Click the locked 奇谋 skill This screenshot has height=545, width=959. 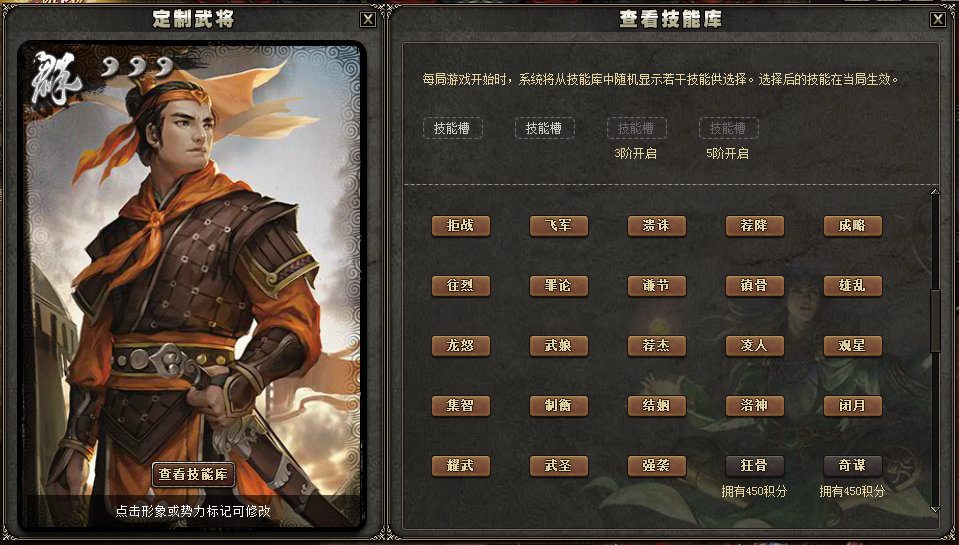pos(853,465)
